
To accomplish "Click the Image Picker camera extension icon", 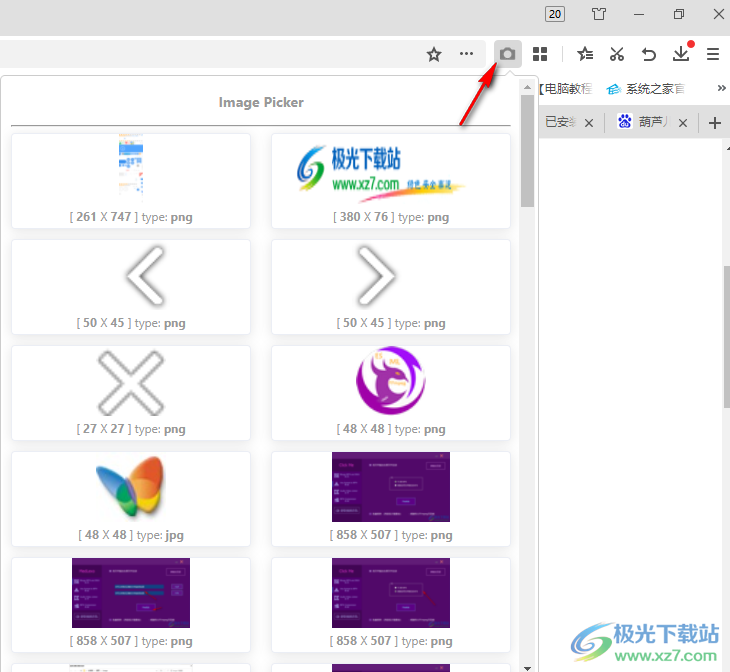I will coord(507,54).
